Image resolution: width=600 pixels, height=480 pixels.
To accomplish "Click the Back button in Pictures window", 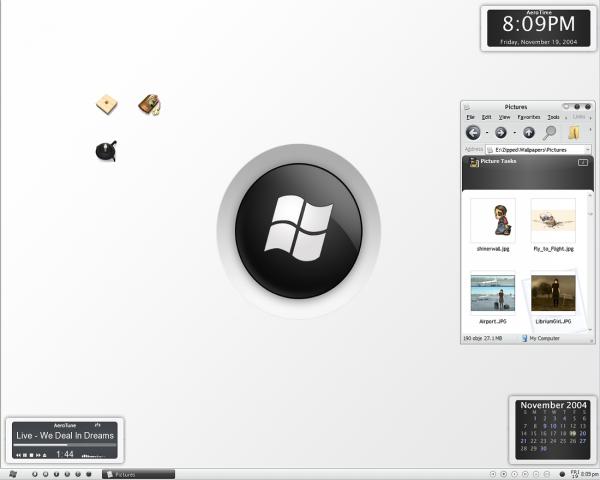I will coord(473,133).
